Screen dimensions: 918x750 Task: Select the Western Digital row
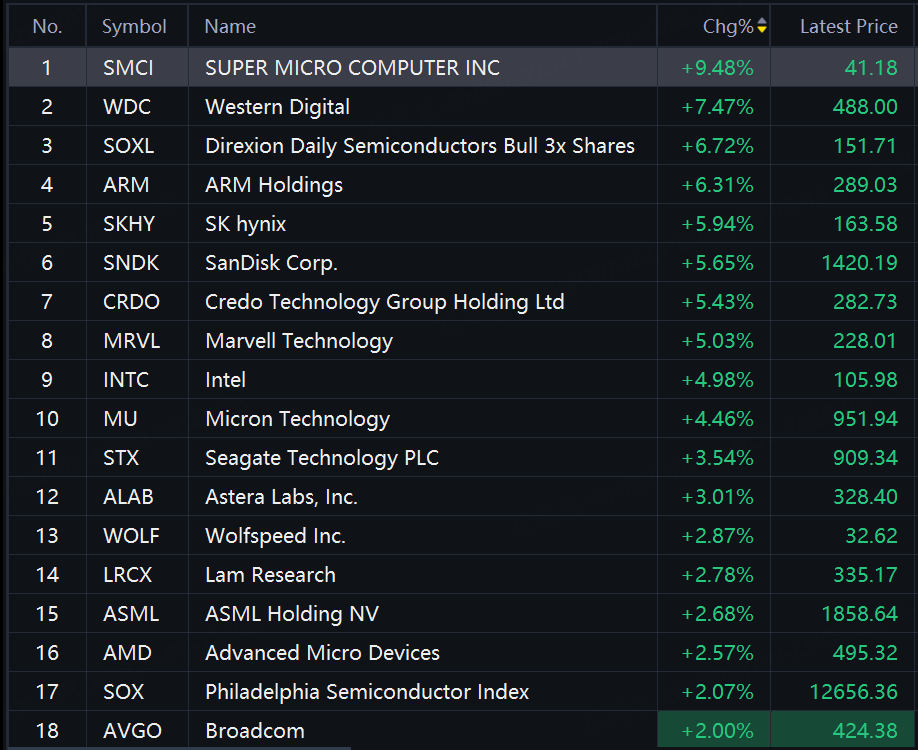[463, 107]
